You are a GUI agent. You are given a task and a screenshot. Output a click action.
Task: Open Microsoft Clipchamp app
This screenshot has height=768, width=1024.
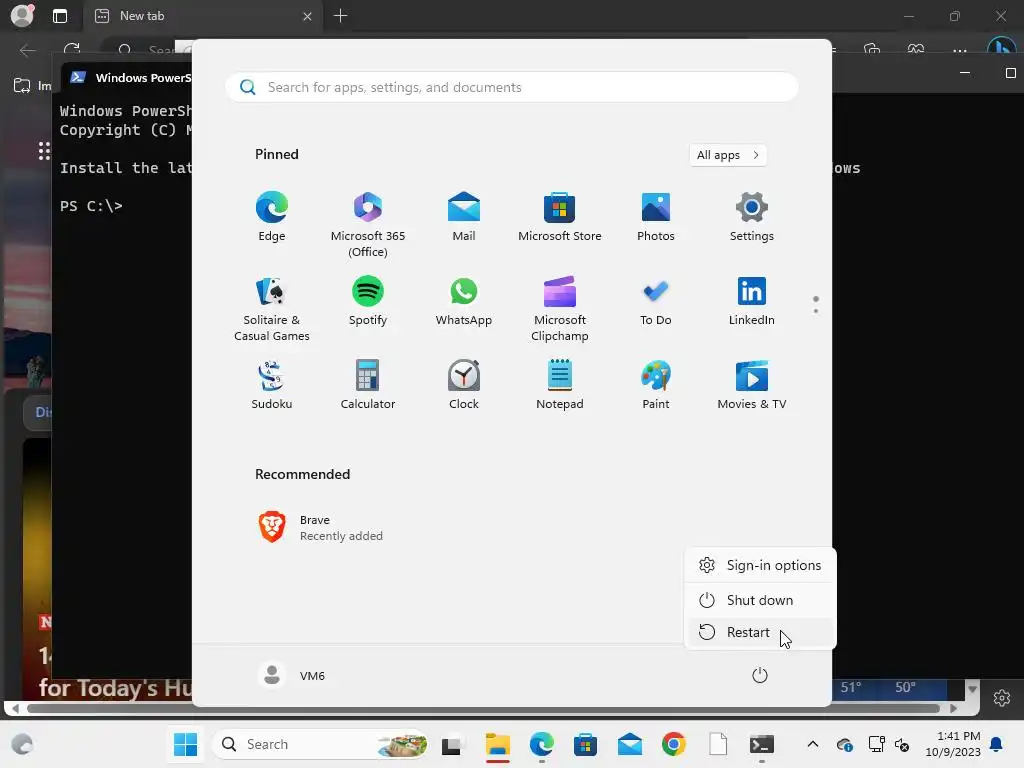click(560, 308)
